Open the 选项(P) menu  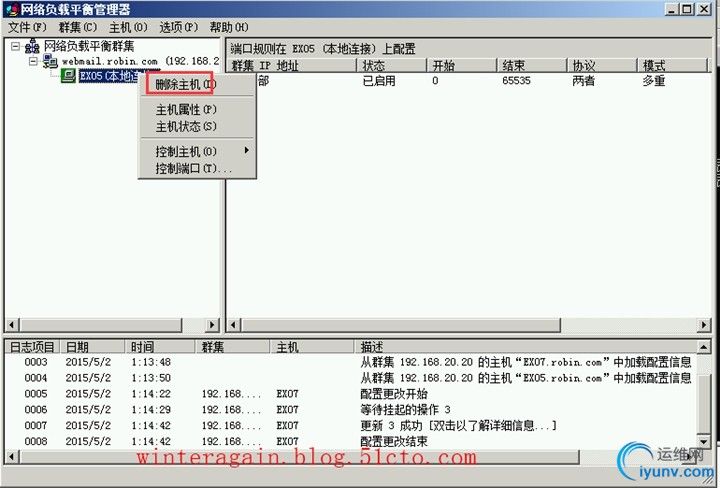click(179, 28)
